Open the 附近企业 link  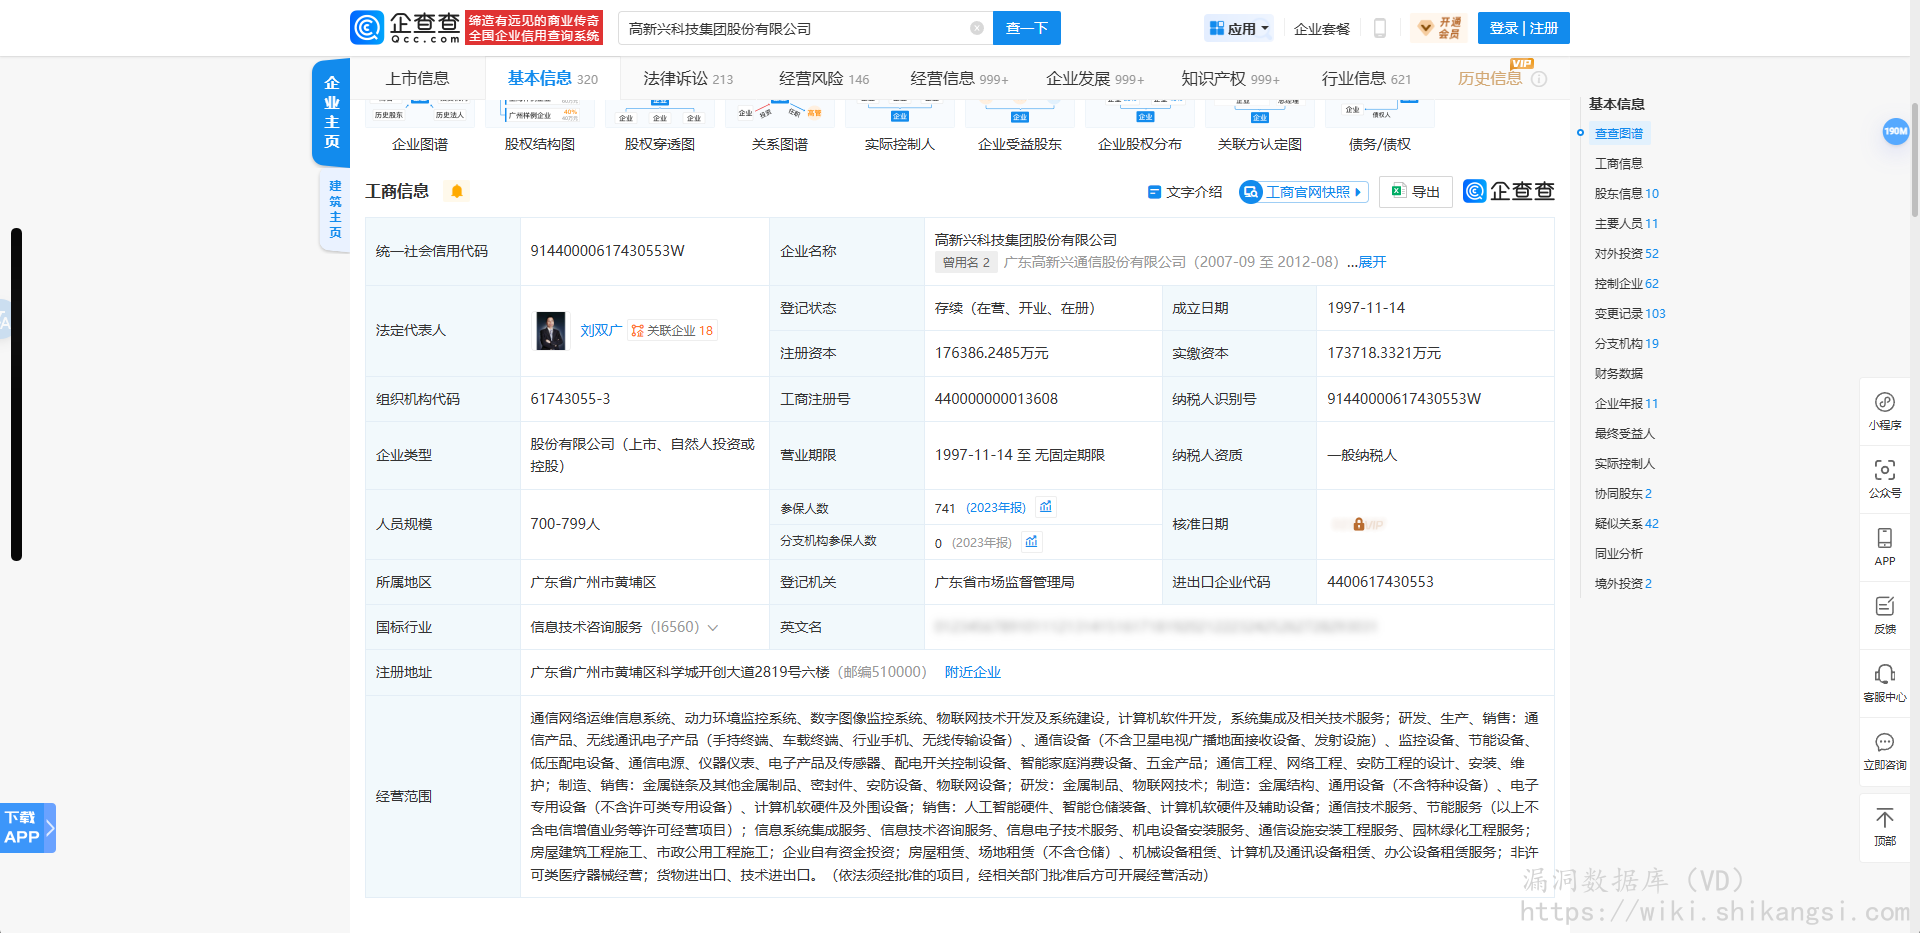coord(973,672)
